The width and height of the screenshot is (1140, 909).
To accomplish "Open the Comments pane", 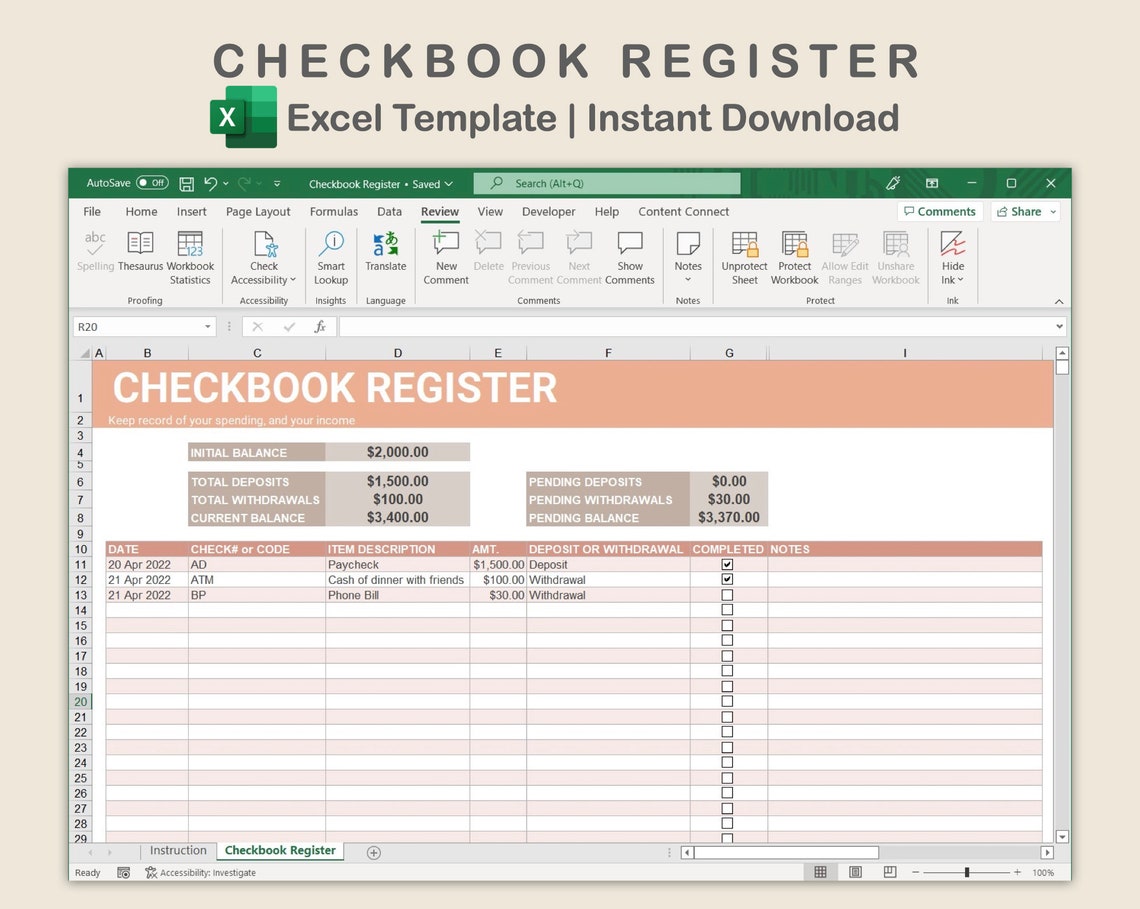I will pos(939,211).
